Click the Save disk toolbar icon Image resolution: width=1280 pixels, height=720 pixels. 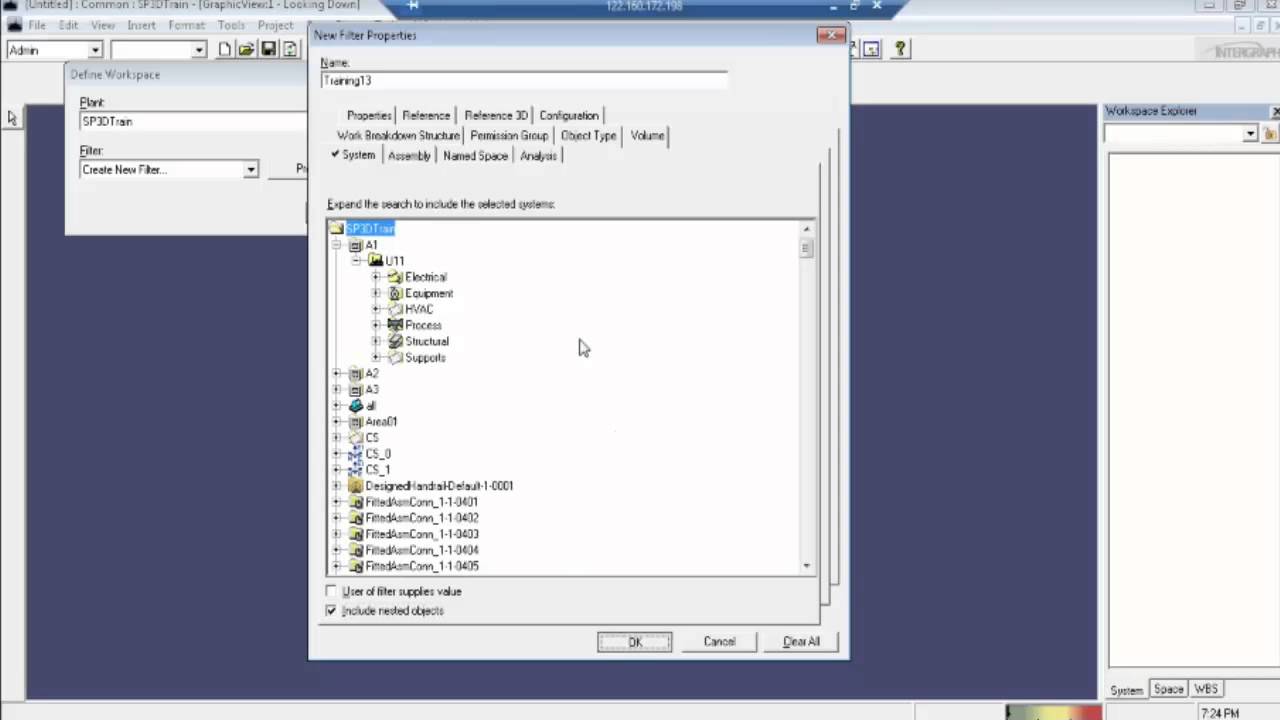(x=268, y=49)
